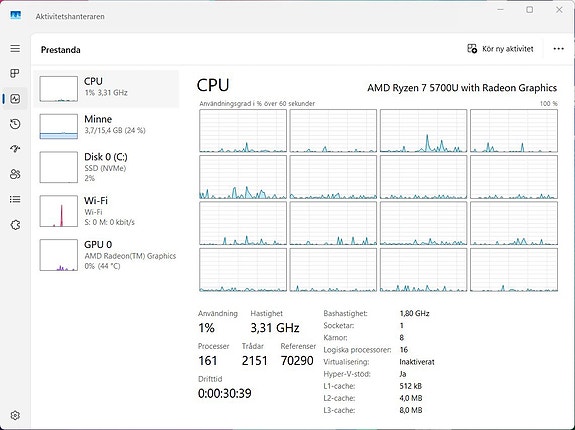Click the Wi-Fi thumbnail graph with spike

click(59, 211)
